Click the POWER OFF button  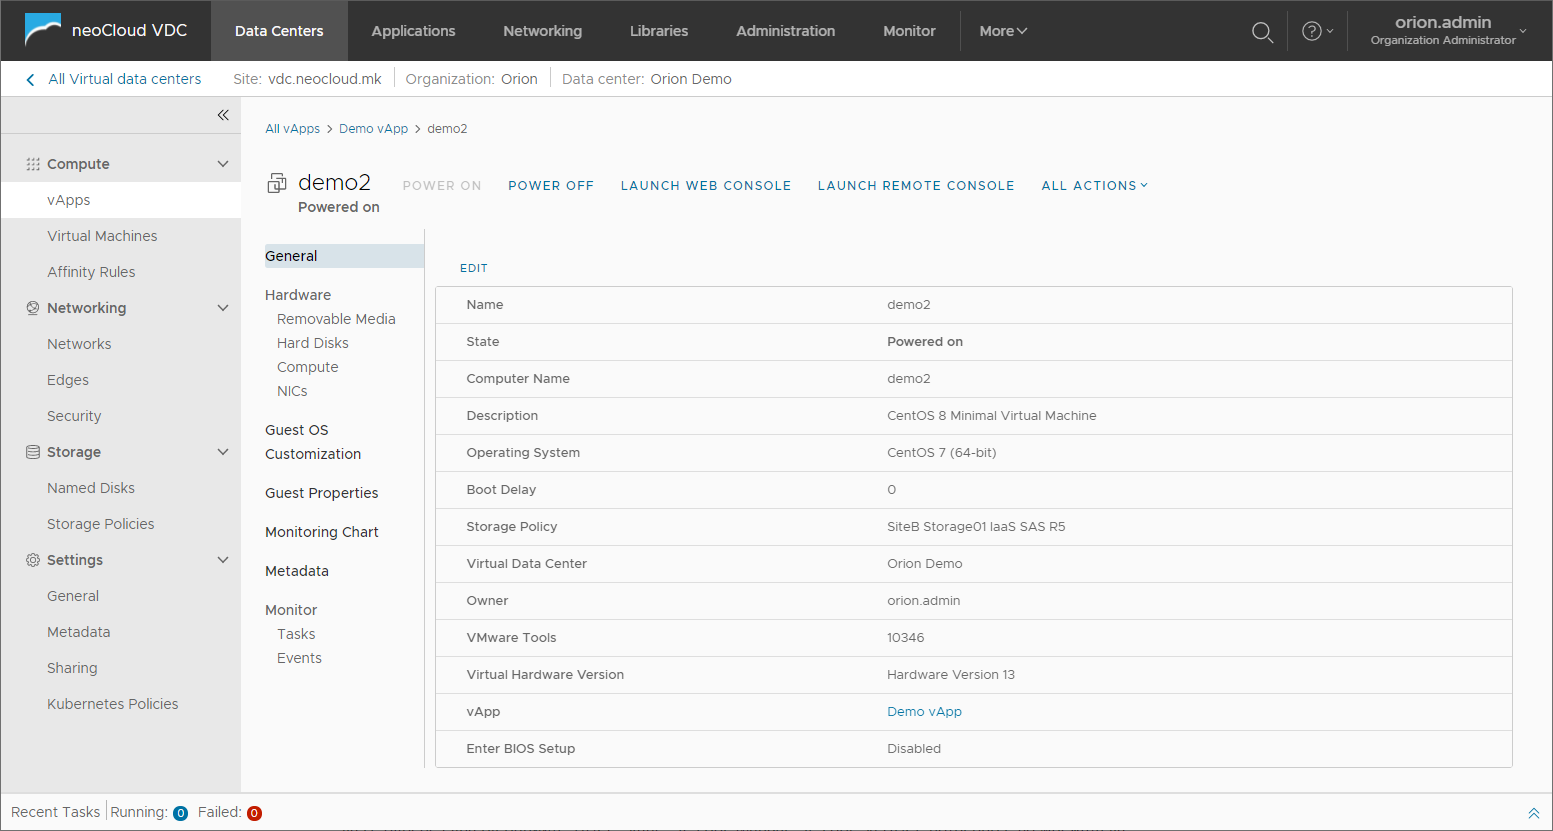tap(551, 186)
